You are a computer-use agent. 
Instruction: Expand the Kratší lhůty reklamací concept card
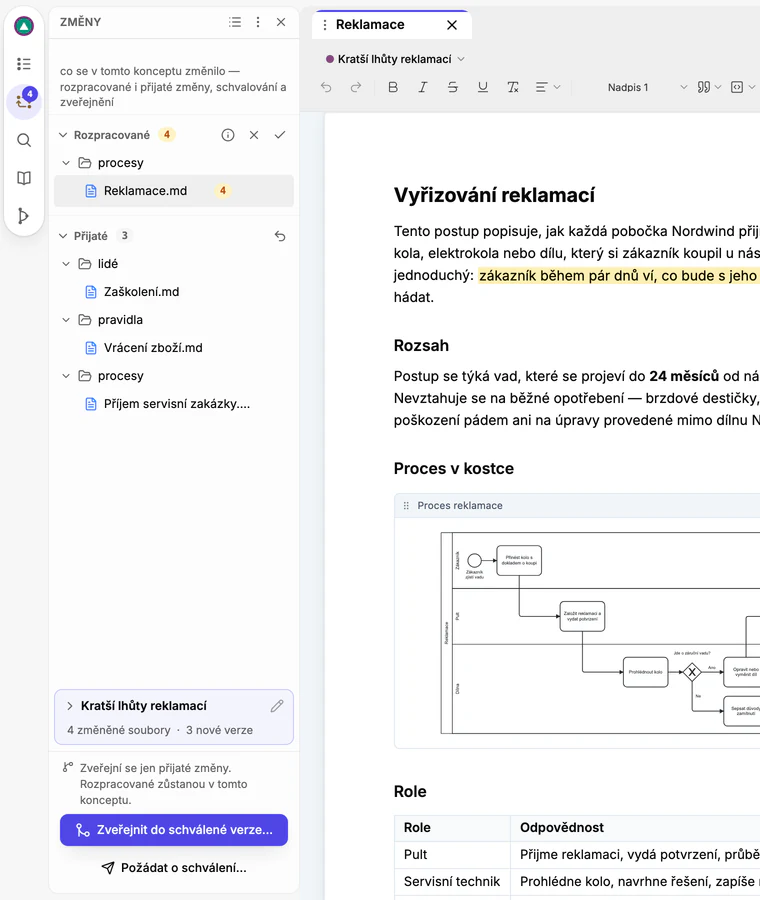coord(69,705)
